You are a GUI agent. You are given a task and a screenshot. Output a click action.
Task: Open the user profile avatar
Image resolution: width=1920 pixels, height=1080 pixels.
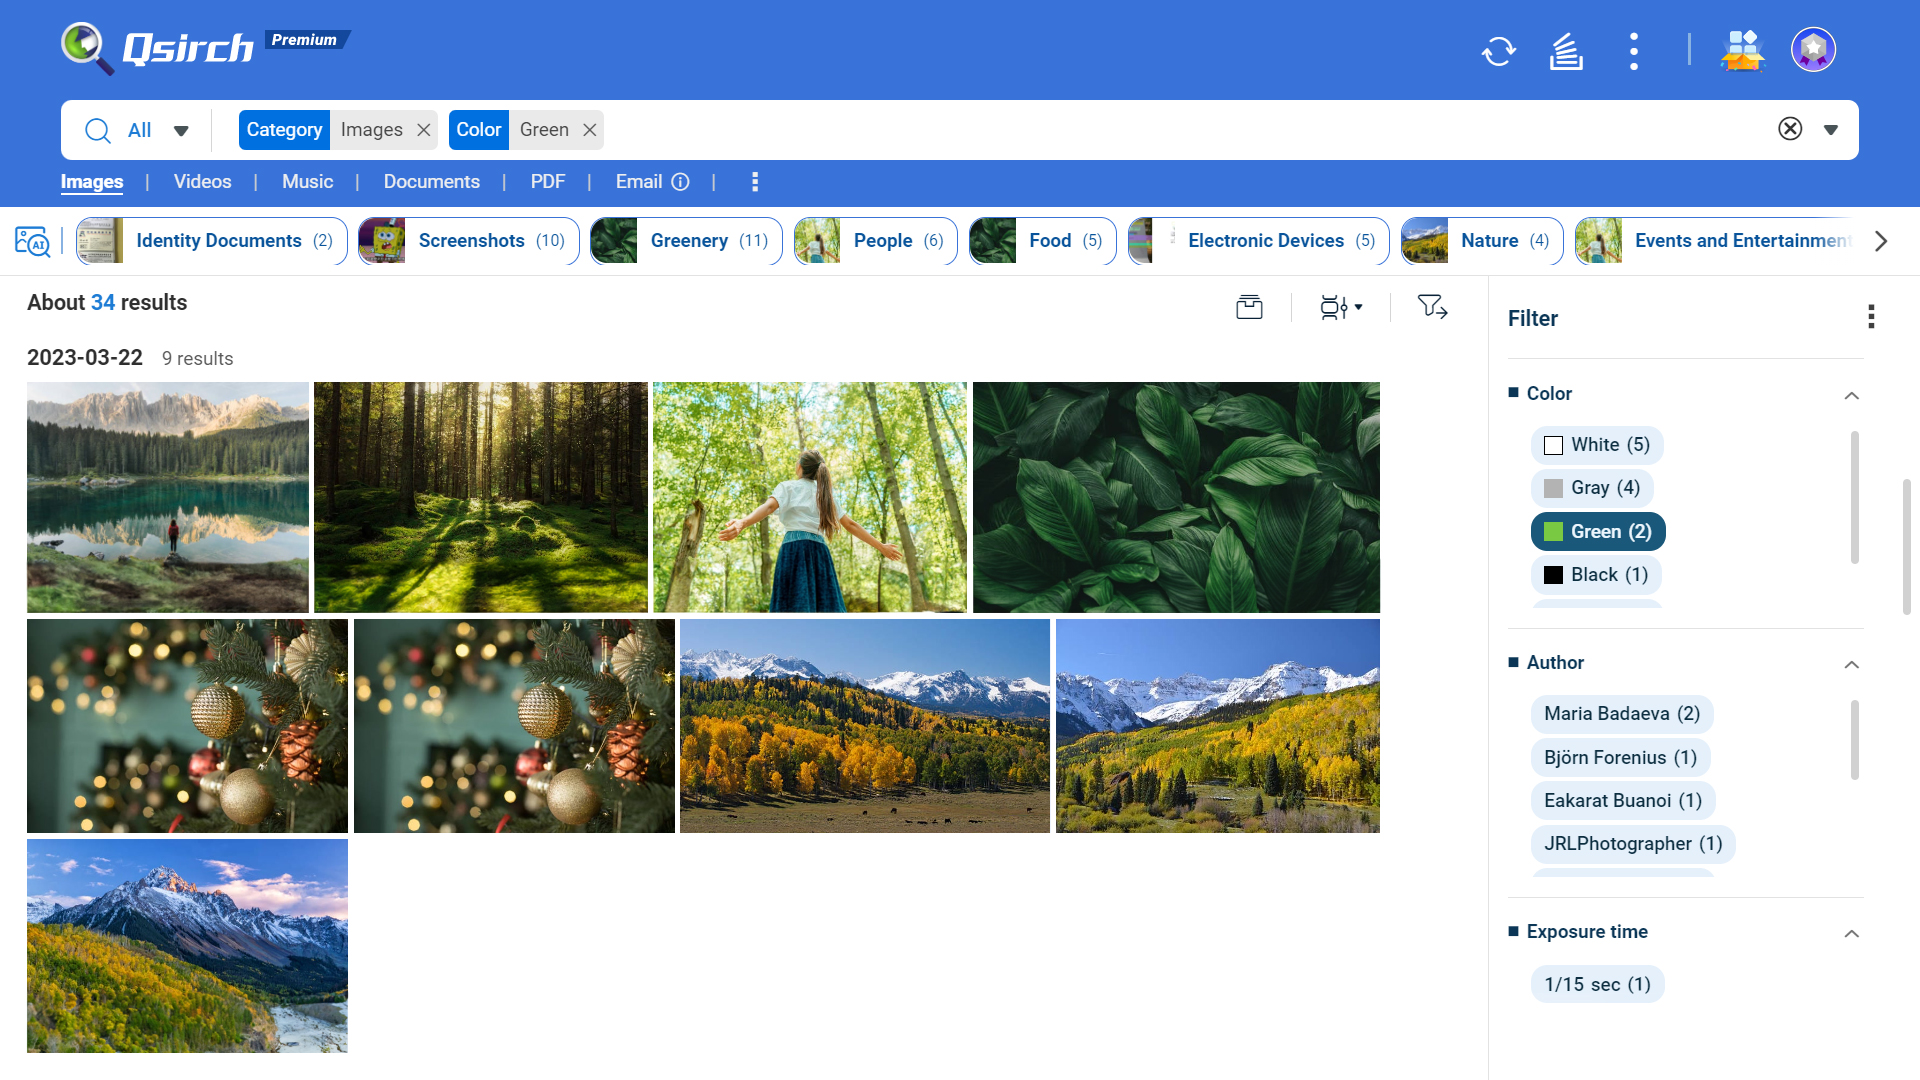(x=1813, y=49)
